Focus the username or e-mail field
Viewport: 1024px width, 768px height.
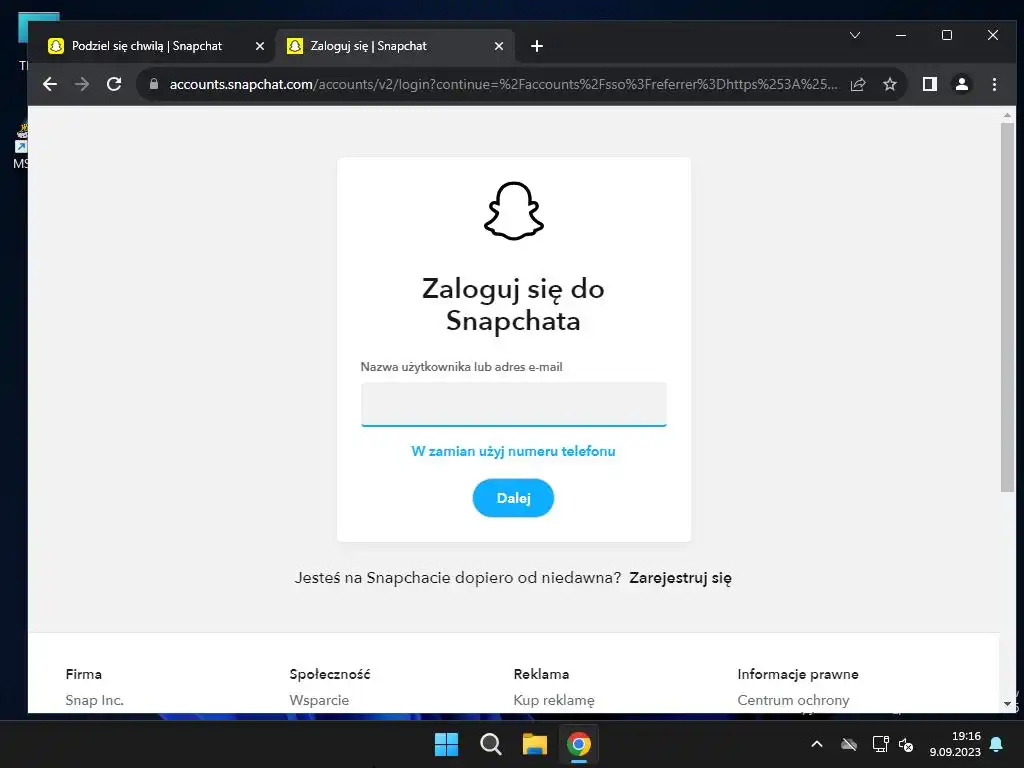[514, 404]
